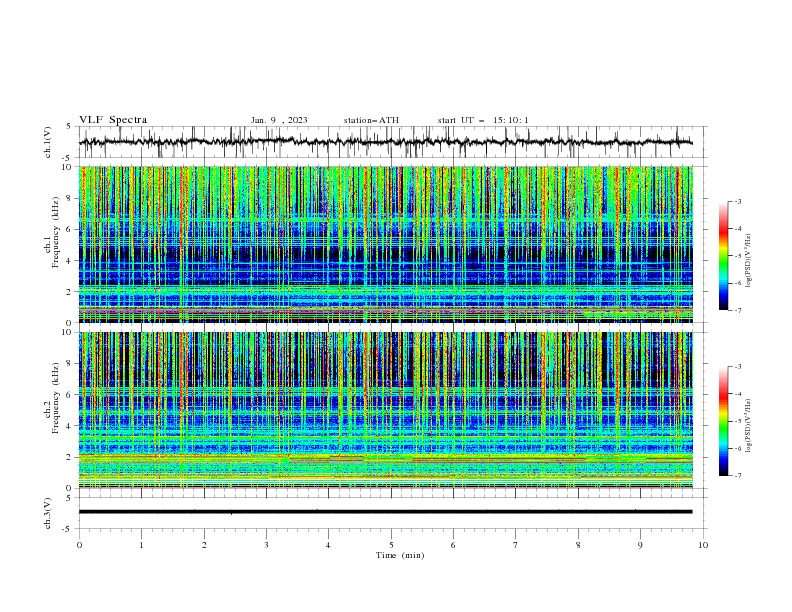Image resolution: width=792 pixels, height=612 pixels.
Task: Click time axis tick label "1"
Action: 141,545
